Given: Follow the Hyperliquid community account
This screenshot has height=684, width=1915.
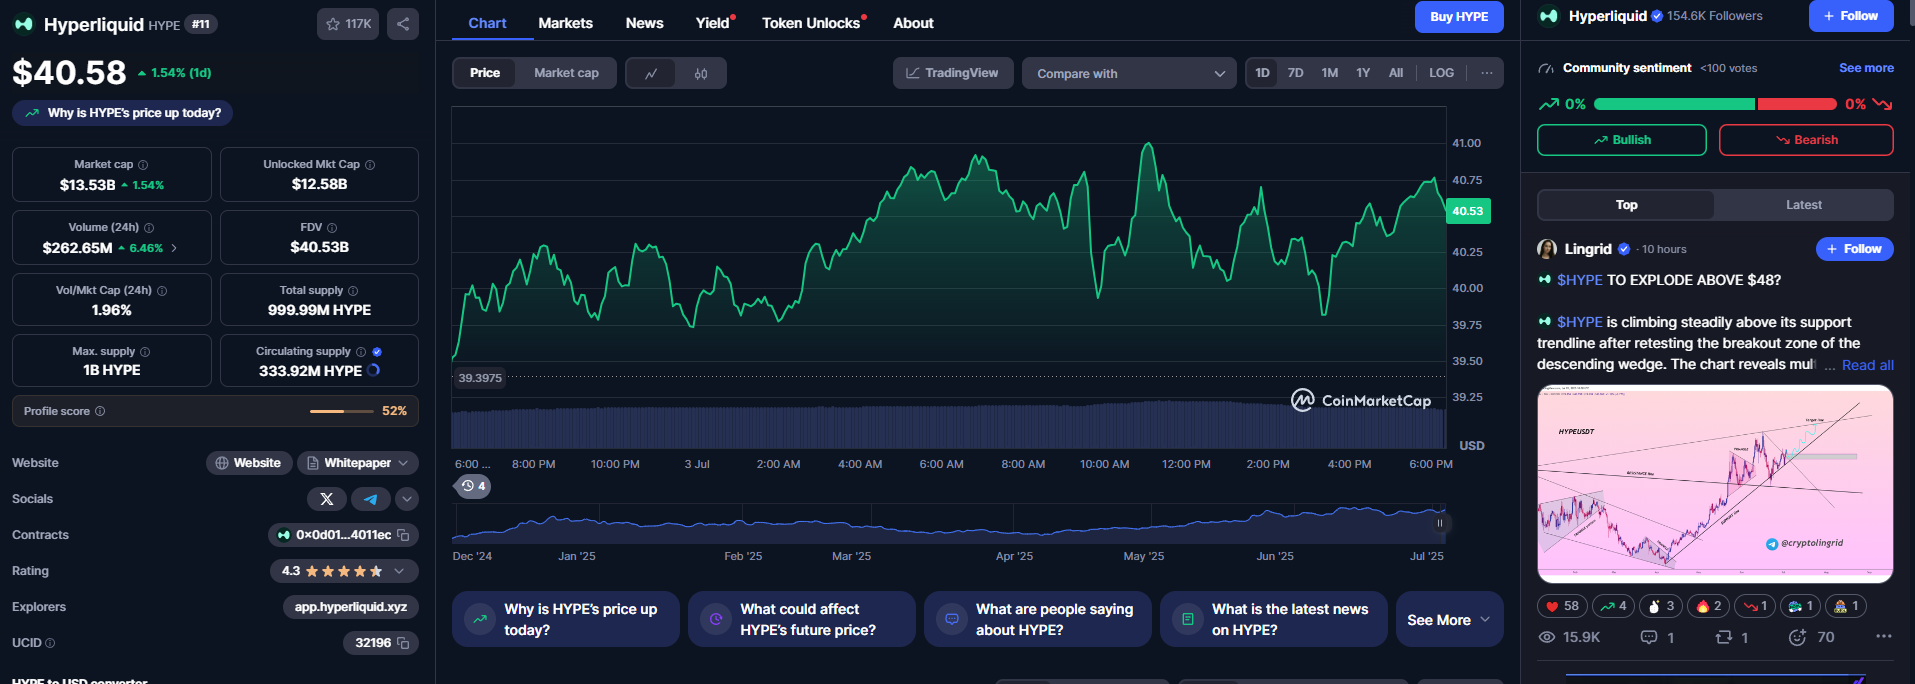Looking at the screenshot, I should pos(1851,16).
